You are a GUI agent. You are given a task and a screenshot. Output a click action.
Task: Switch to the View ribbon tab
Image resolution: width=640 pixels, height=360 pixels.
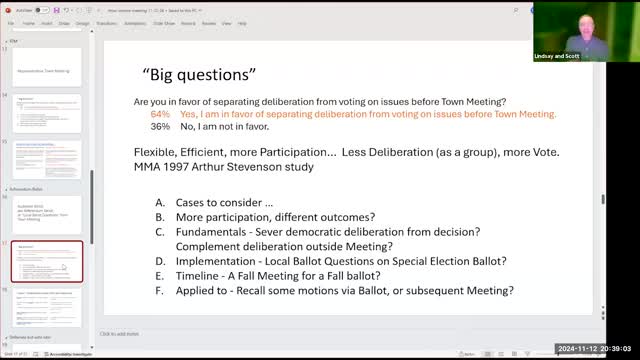pyautogui.click(x=227, y=24)
